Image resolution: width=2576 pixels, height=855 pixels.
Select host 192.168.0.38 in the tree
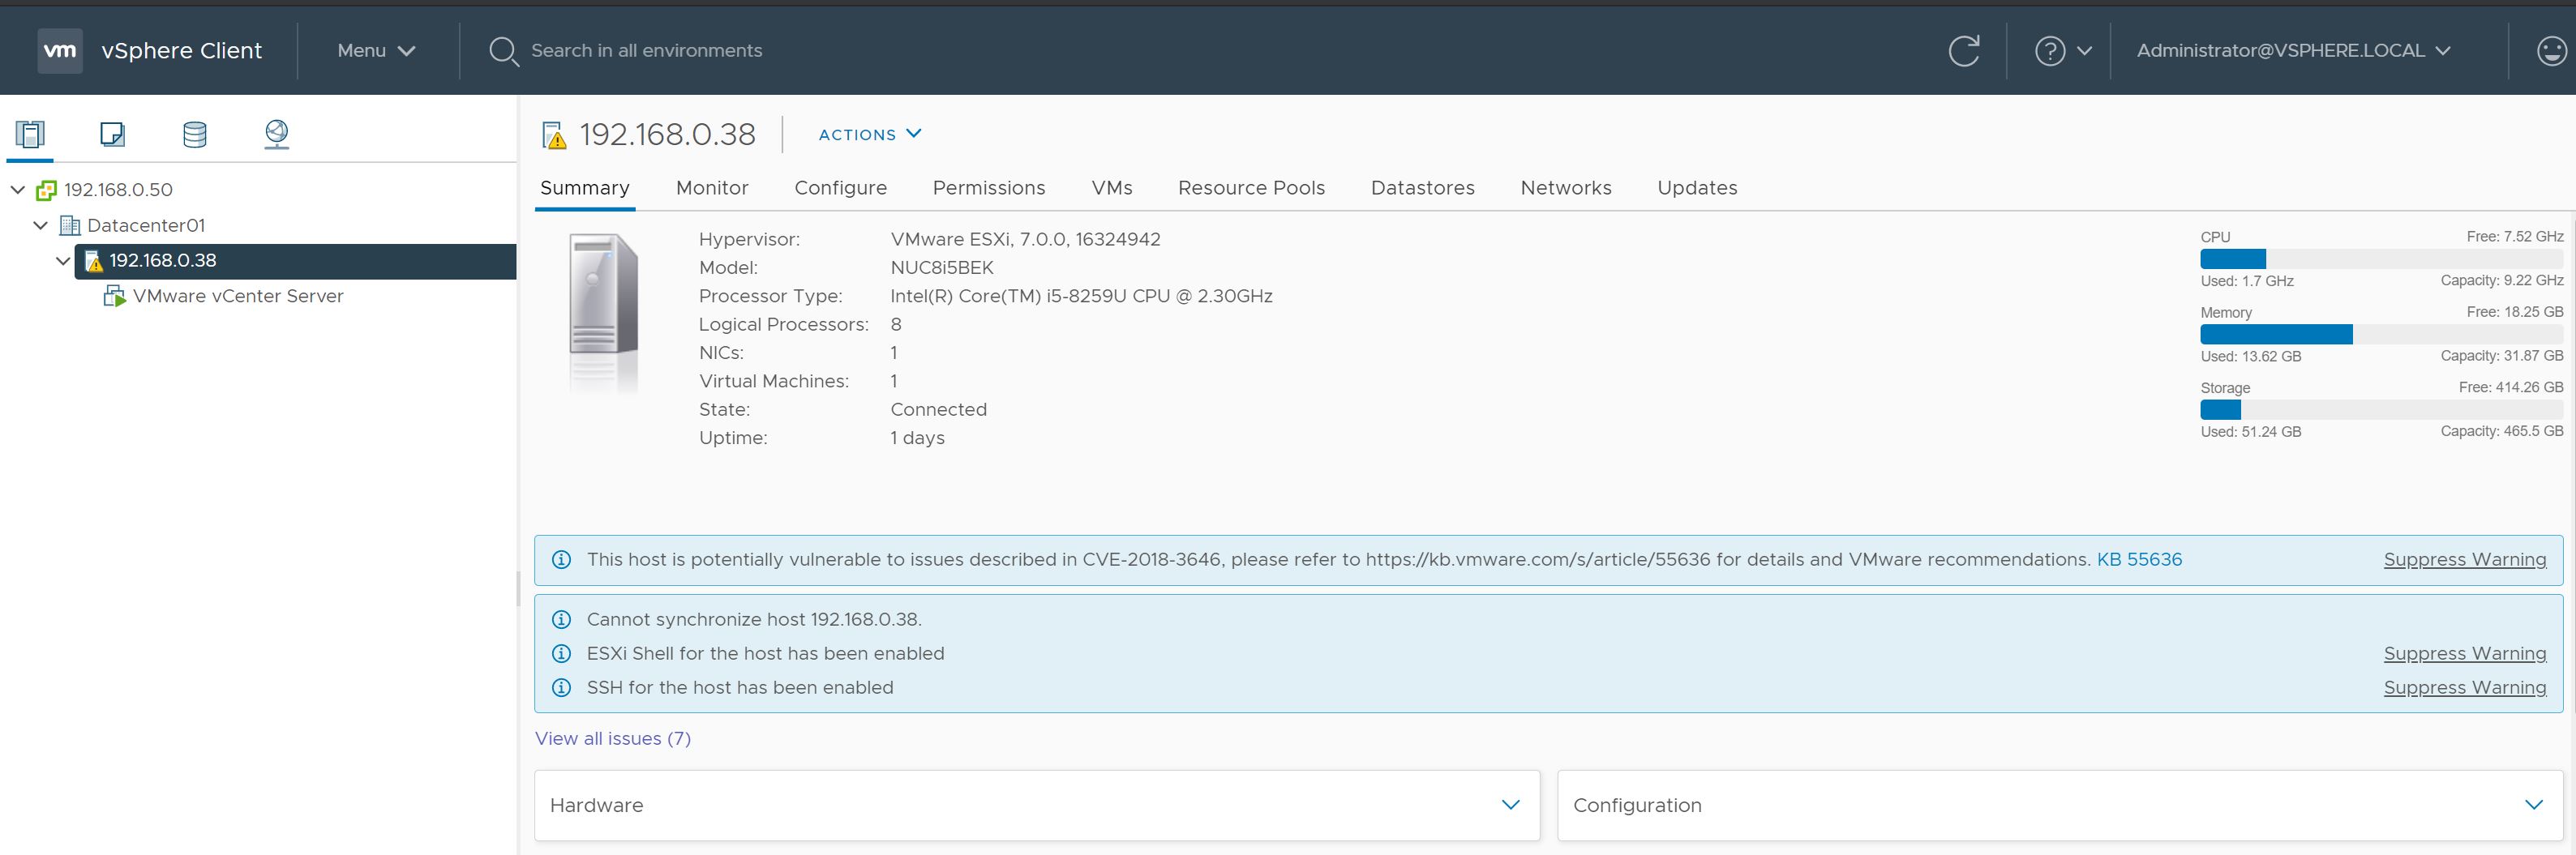pyautogui.click(x=163, y=261)
